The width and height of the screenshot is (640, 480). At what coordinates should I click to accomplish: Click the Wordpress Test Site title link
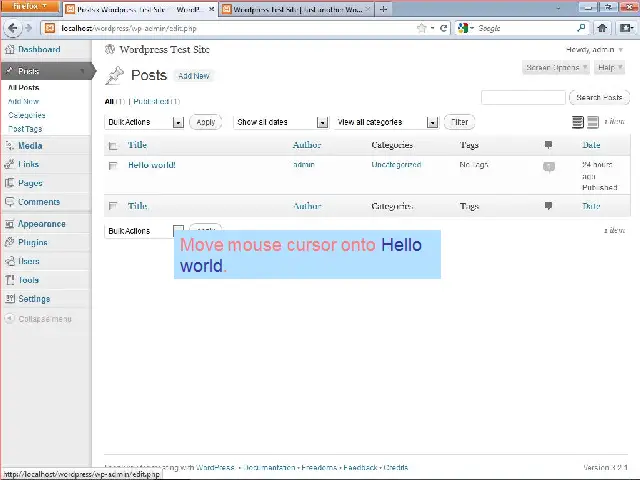tap(164, 49)
